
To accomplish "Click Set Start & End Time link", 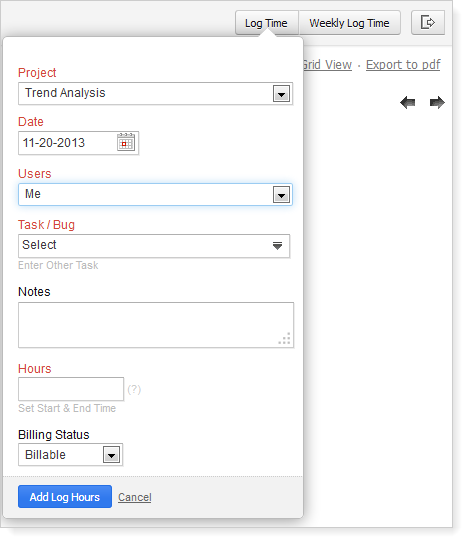I will [x=67, y=408].
